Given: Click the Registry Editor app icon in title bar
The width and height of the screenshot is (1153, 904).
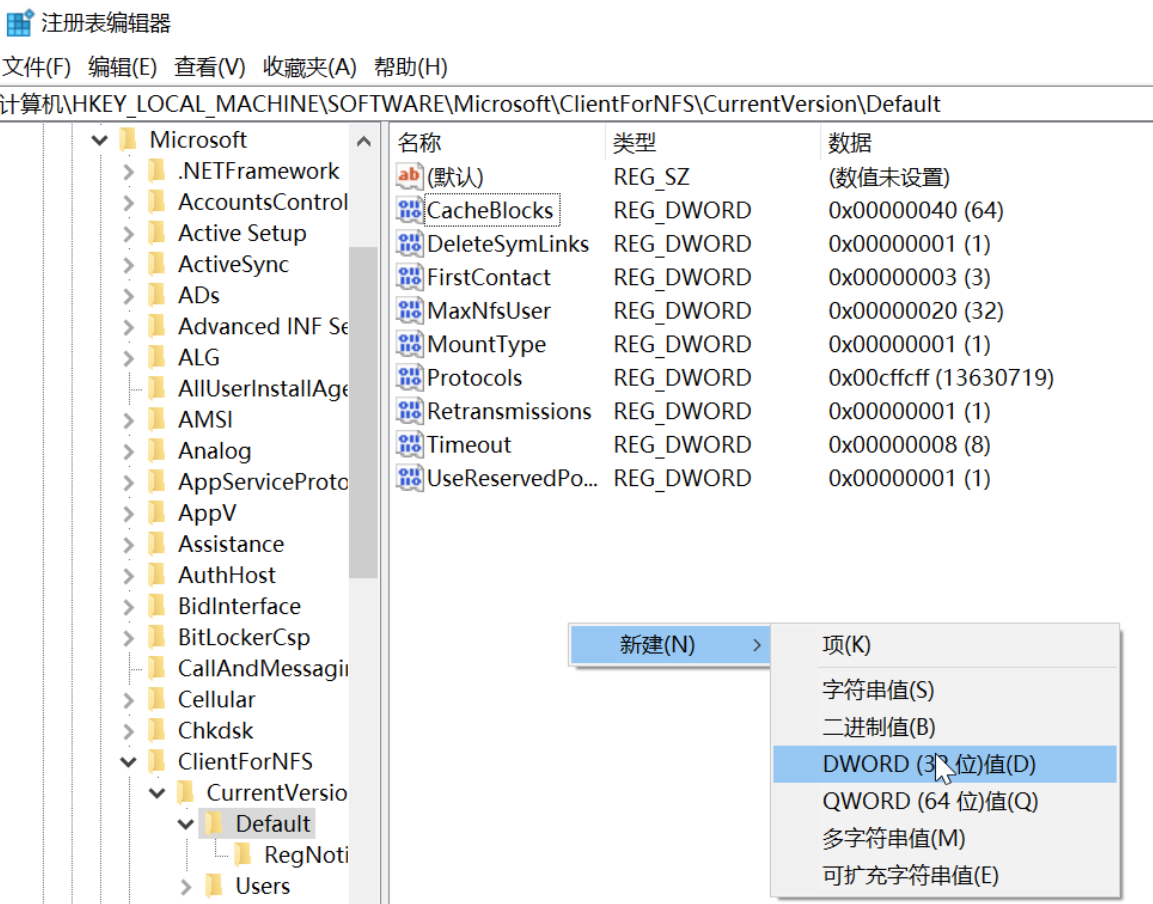Looking at the screenshot, I should point(19,23).
